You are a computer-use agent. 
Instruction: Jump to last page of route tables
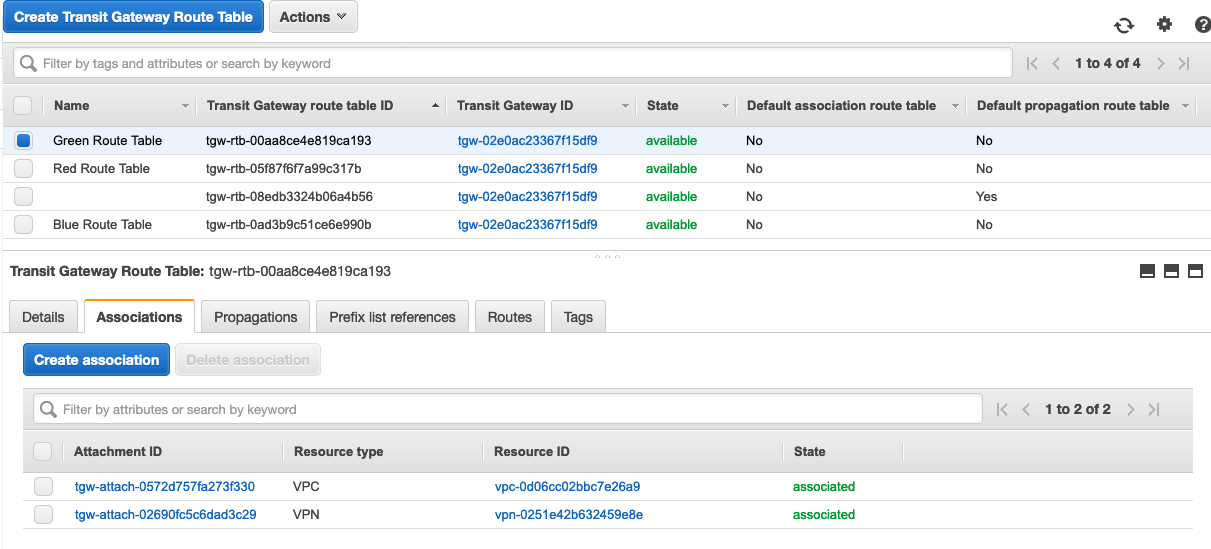1184,63
